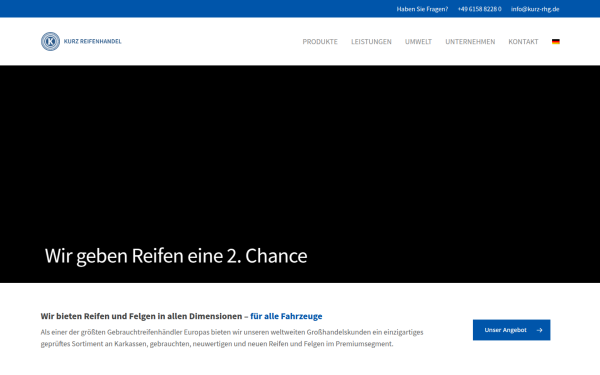Click the headline 'Wir geben Reifen eine 2. Chance'
Screen dimensions: 600x375
(176, 256)
